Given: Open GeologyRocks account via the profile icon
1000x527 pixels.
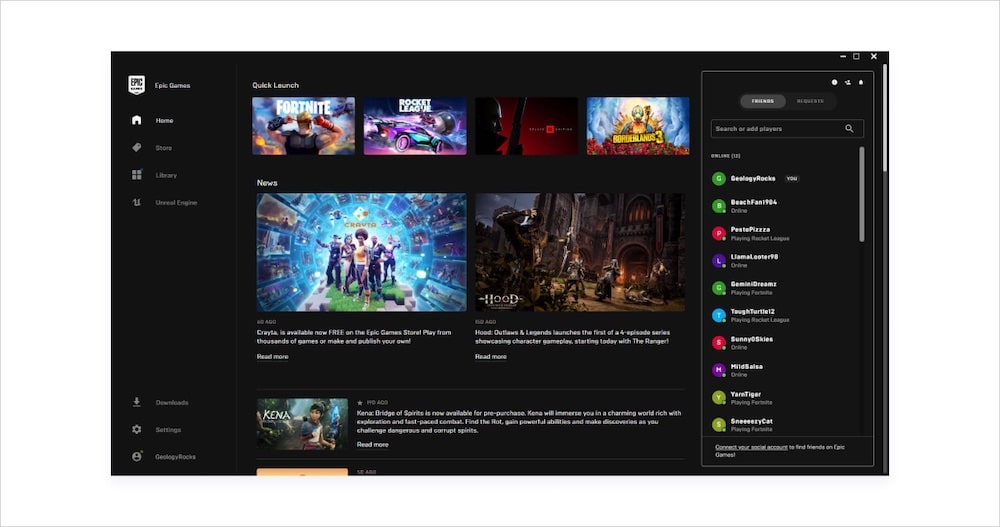Looking at the screenshot, I should (136, 456).
